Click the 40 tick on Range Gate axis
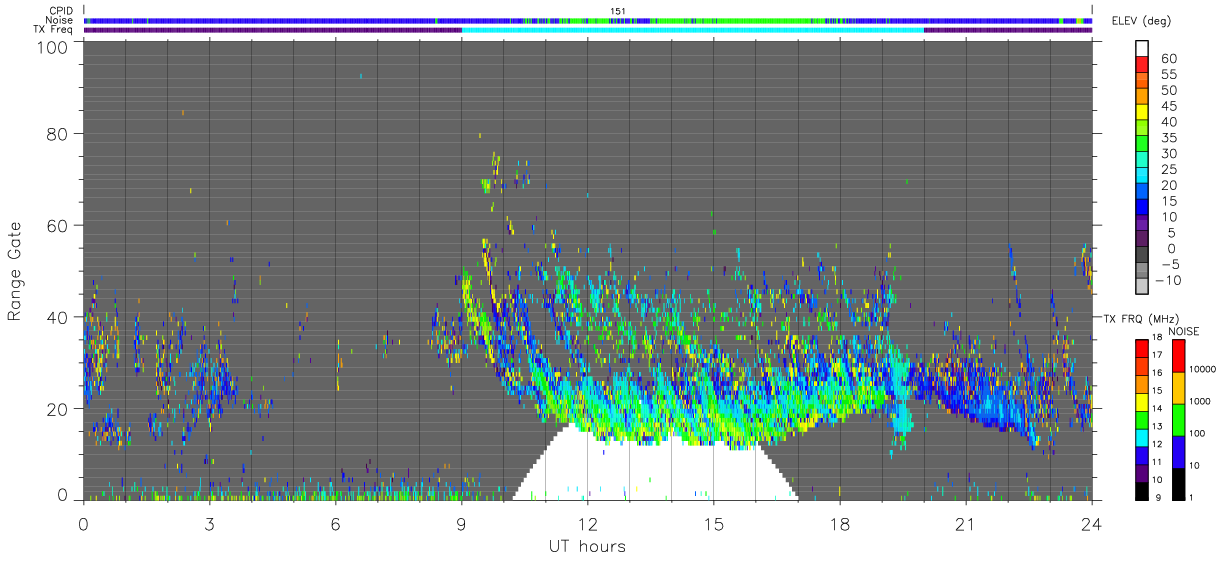Image resolution: width=1228 pixels, height=567 pixels. click(57, 317)
